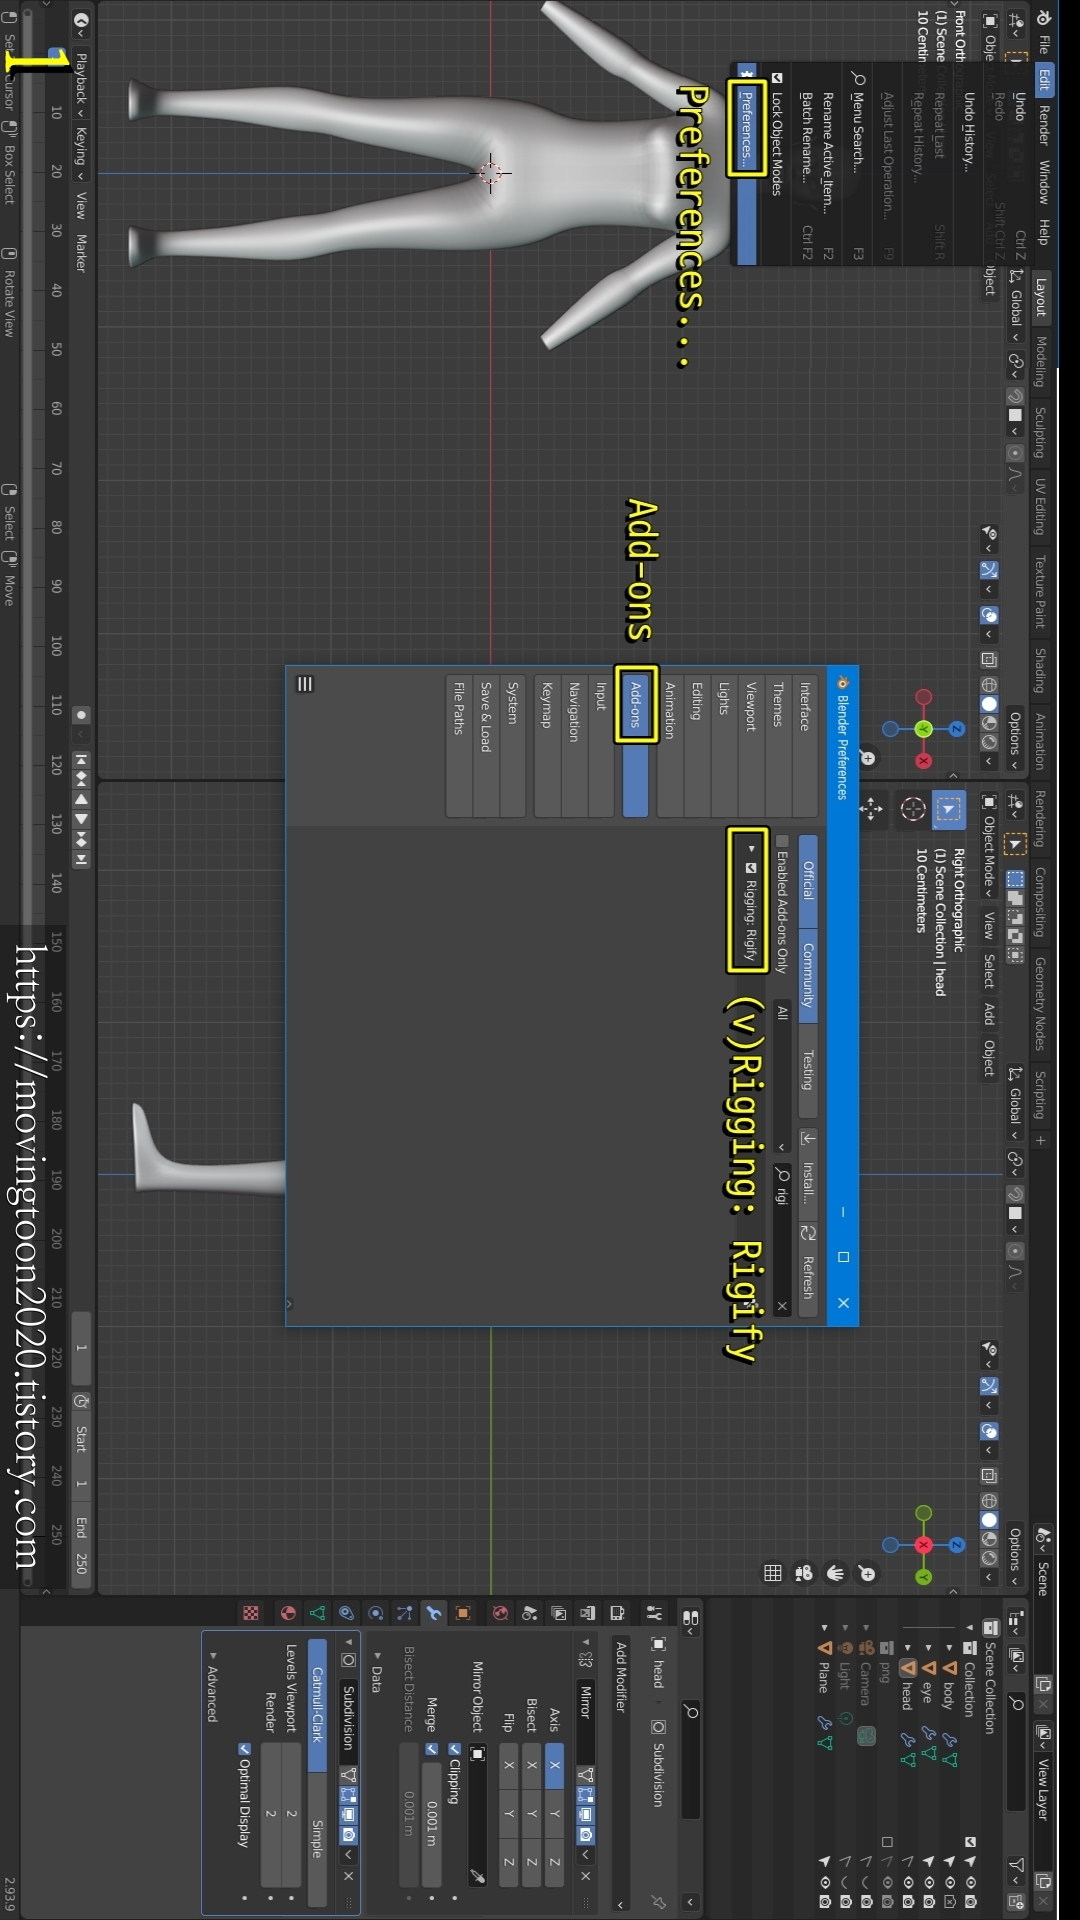Select the Select Box tool in right viewport
This screenshot has height=1920, width=1080.
coord(949,808)
